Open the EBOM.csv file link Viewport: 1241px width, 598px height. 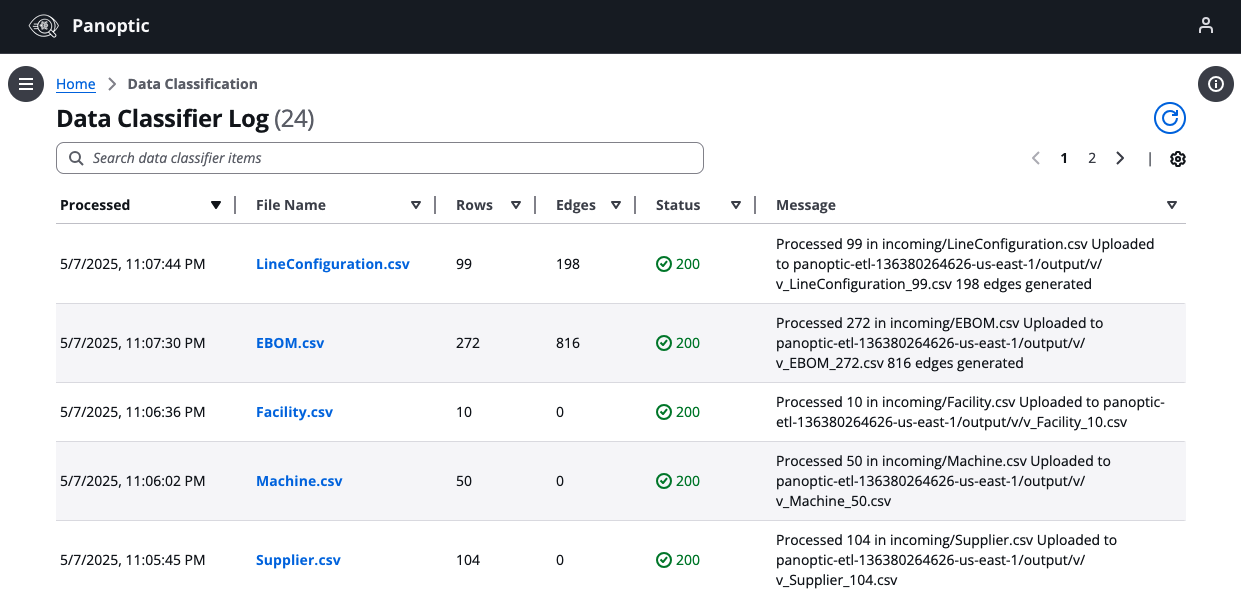(x=290, y=343)
